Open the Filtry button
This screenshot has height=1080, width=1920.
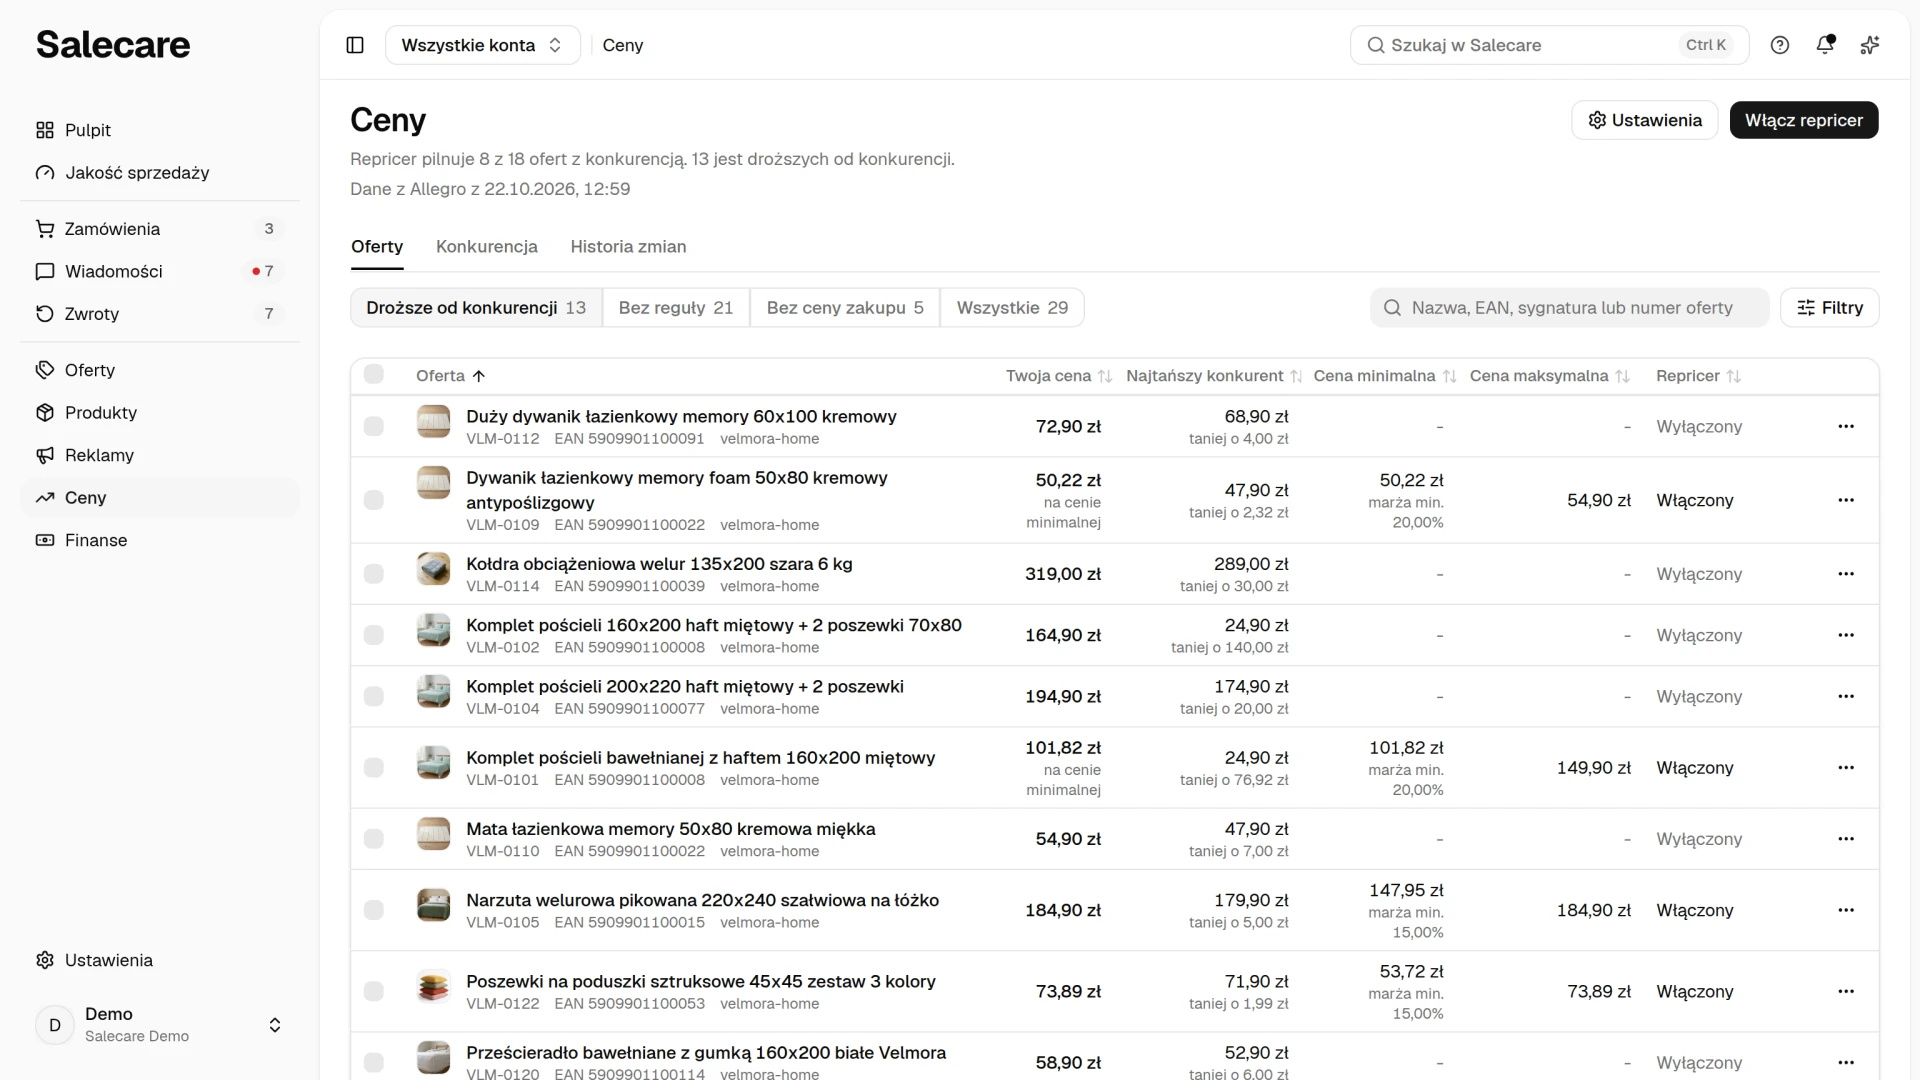[x=1830, y=308]
